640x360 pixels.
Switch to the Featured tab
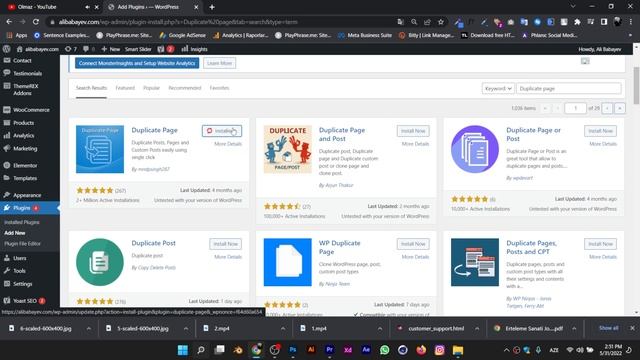tap(125, 88)
